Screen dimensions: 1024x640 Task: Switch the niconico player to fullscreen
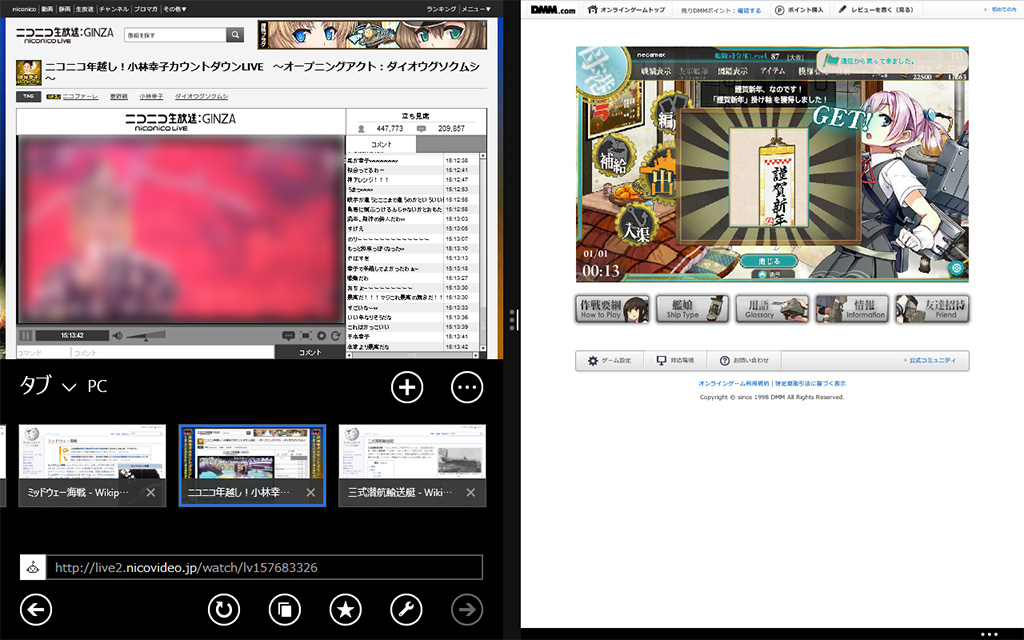[x=305, y=336]
